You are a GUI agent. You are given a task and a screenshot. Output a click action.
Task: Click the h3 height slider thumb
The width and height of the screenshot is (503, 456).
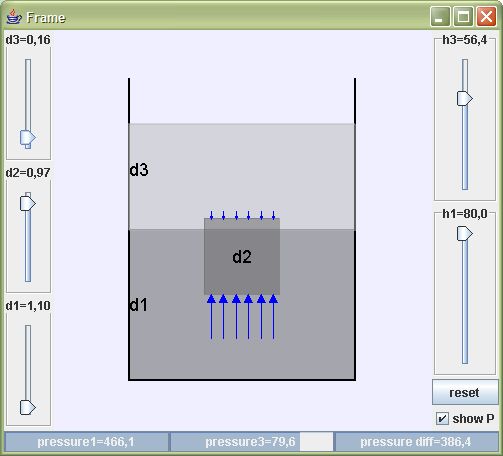(x=465, y=98)
